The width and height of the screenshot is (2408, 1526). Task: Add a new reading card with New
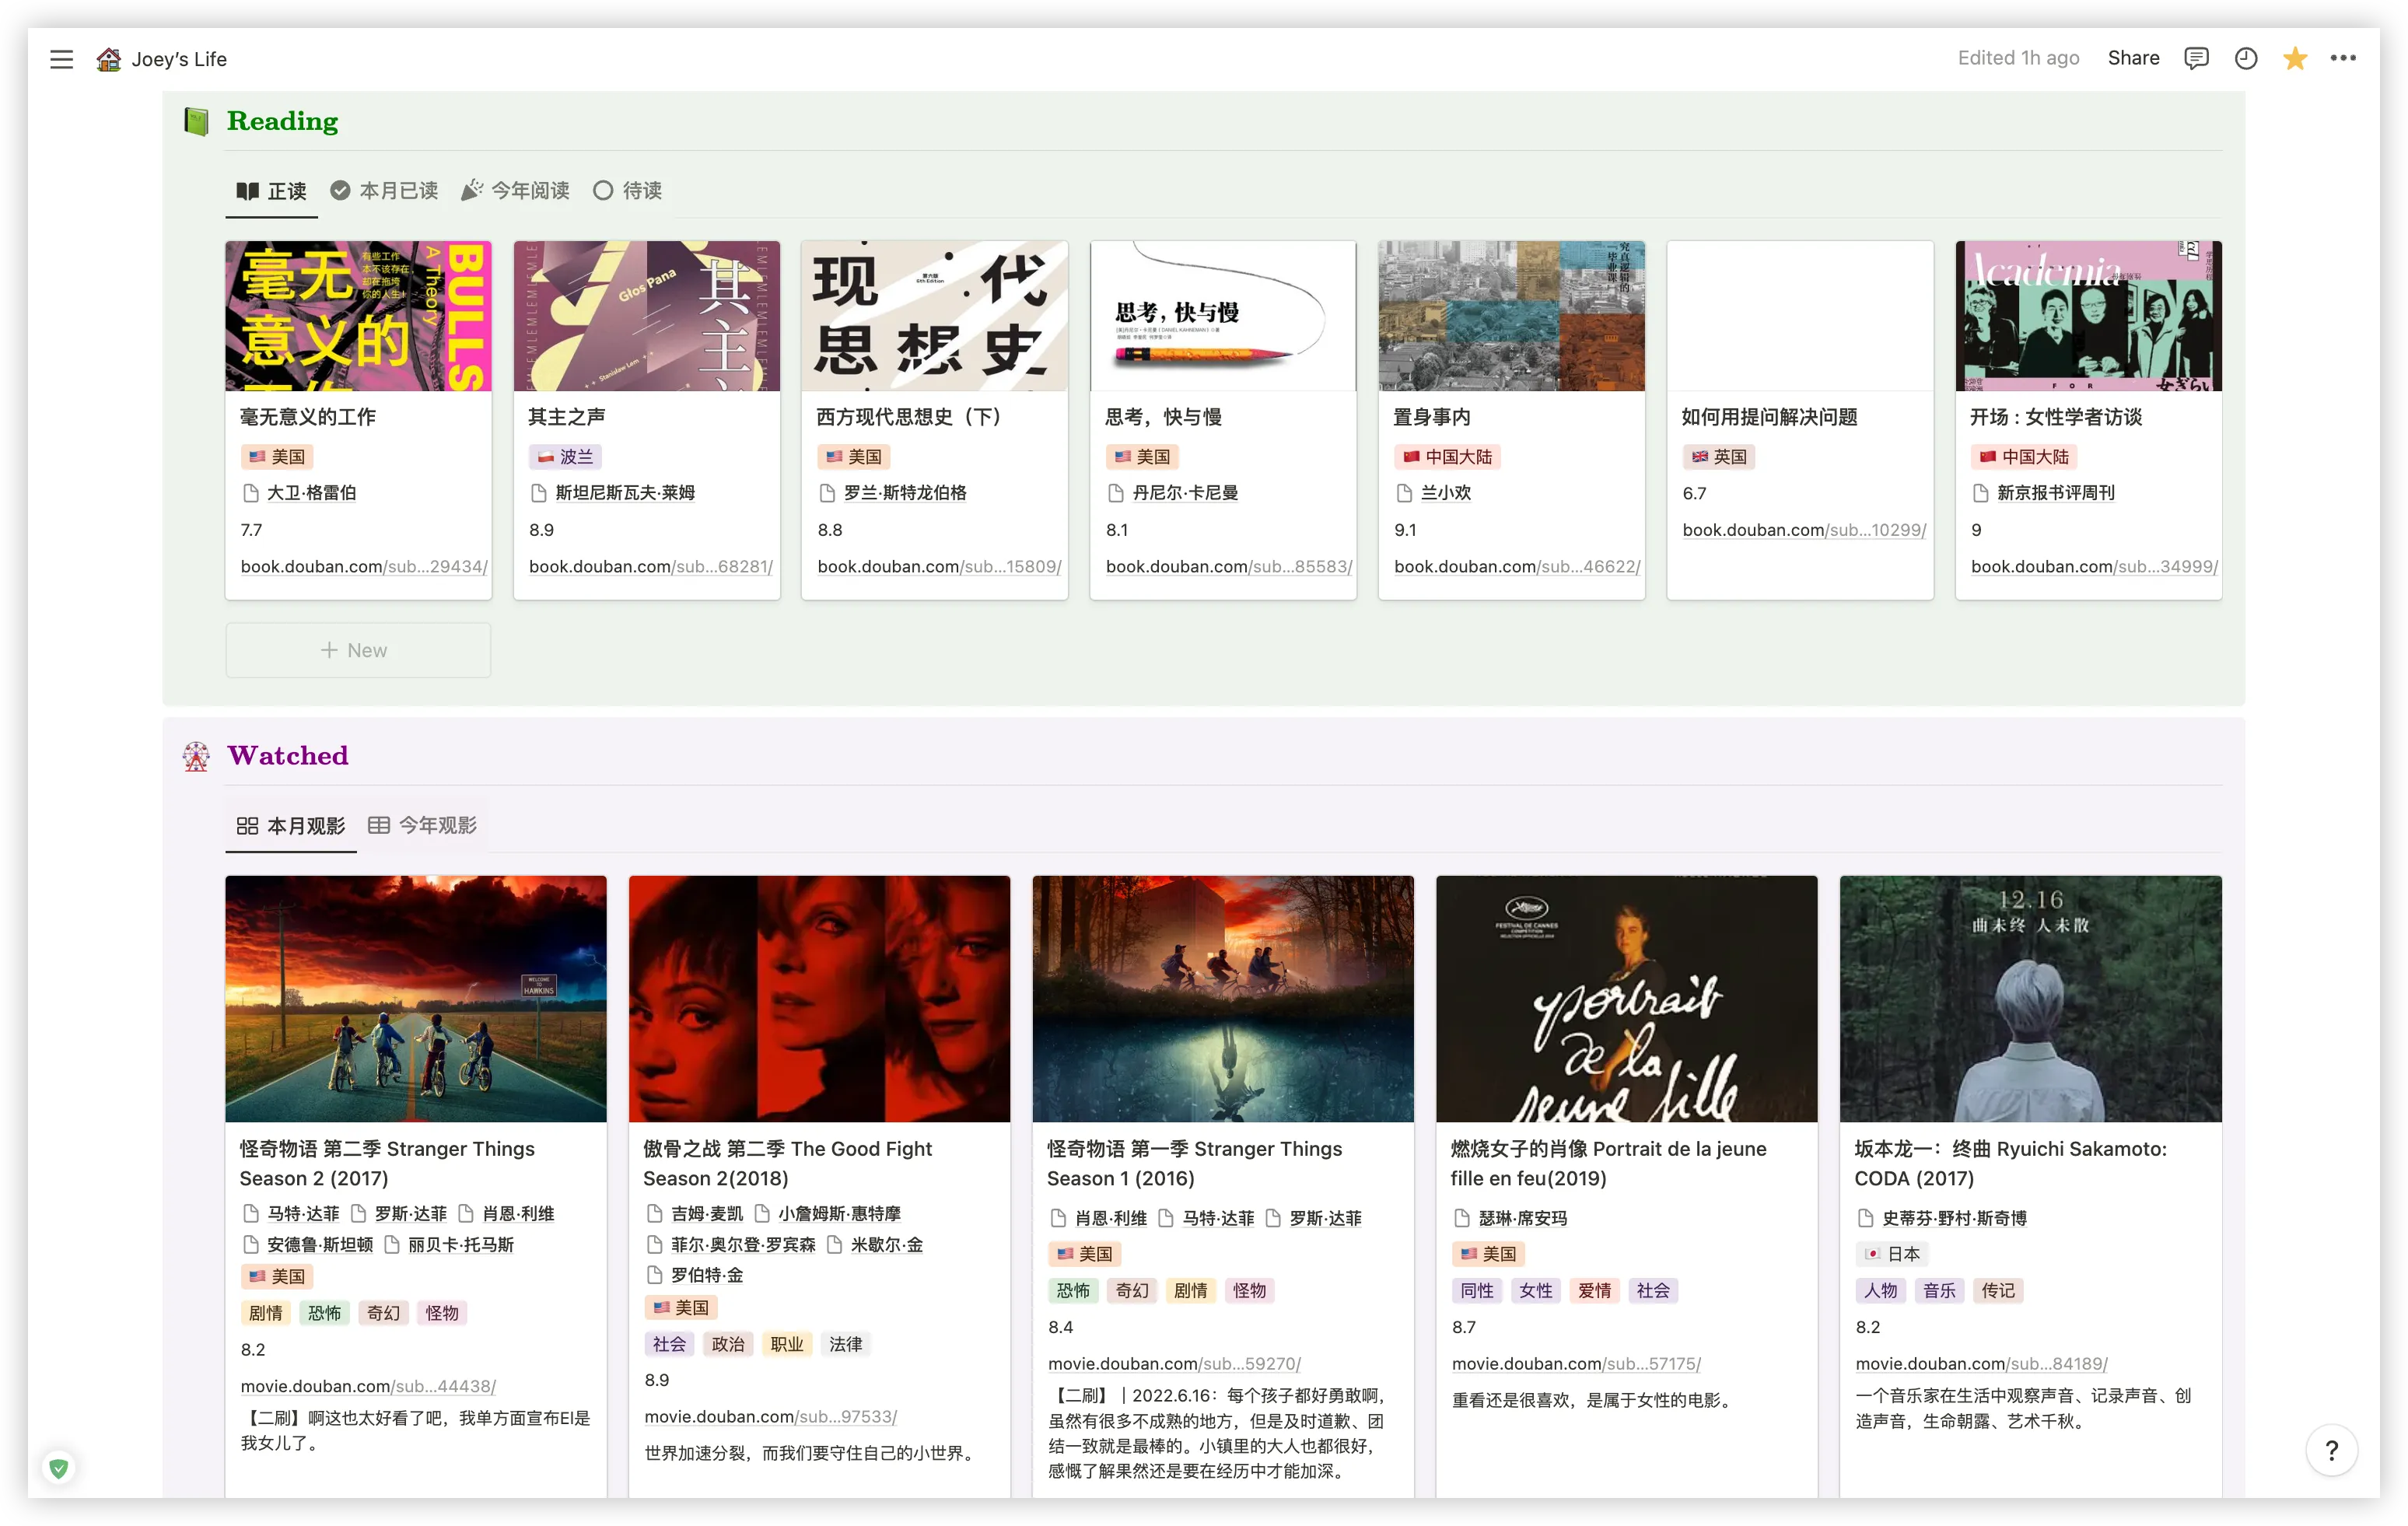[358, 650]
